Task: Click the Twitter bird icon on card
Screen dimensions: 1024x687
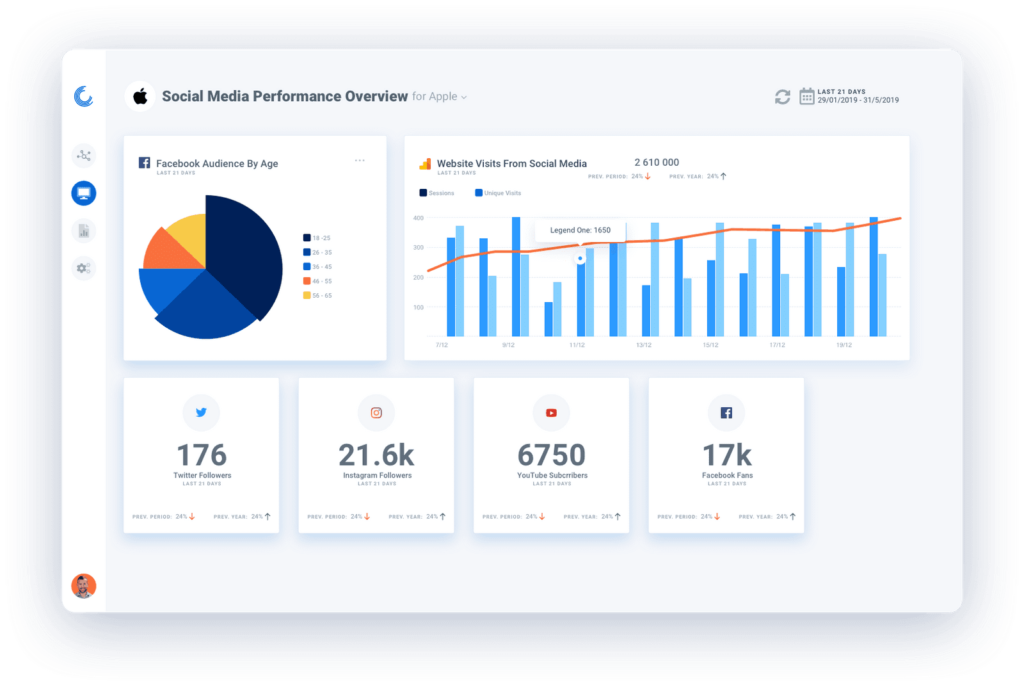Action: pos(201,413)
